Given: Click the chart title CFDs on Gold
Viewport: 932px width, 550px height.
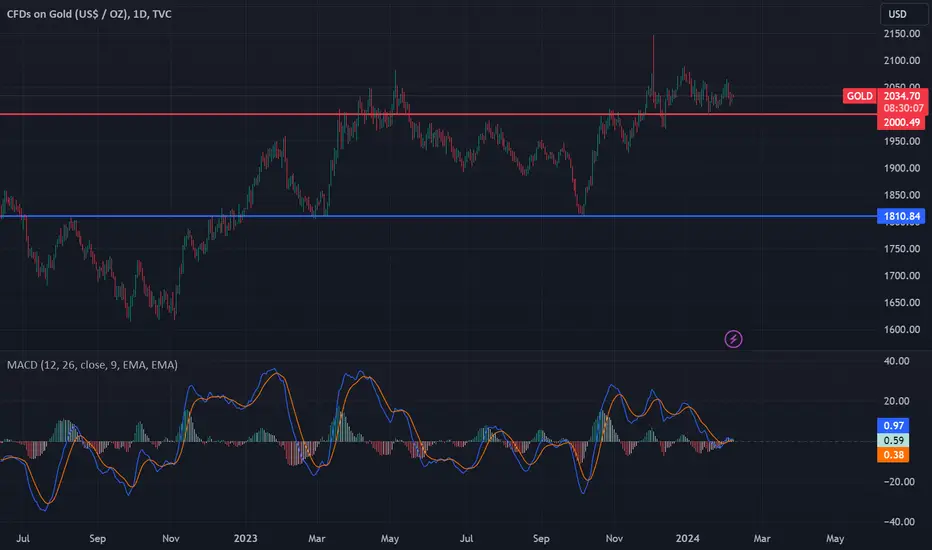Looking at the screenshot, I should [x=89, y=14].
